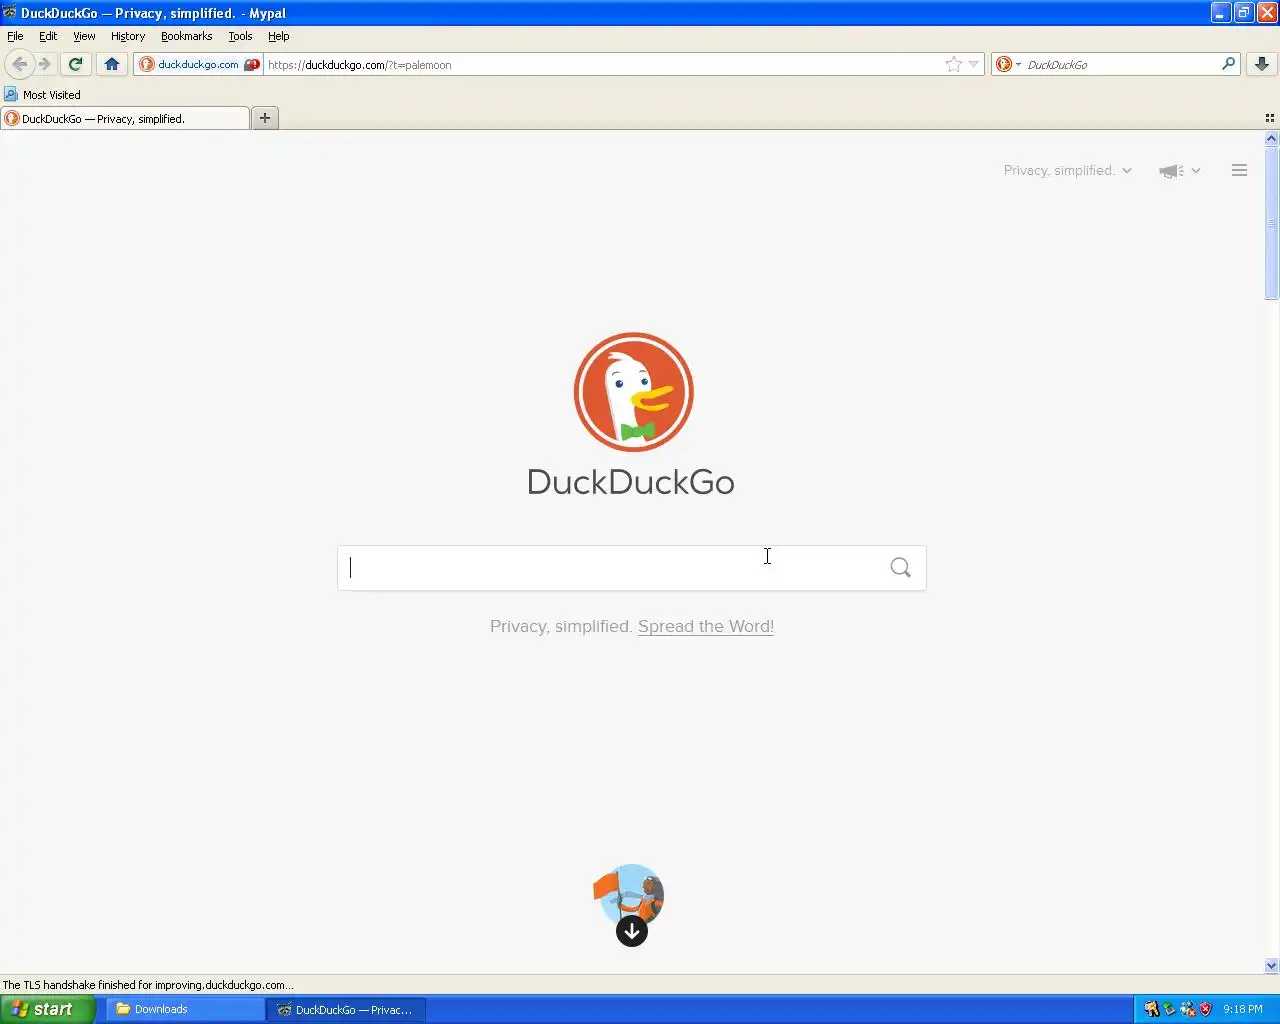The height and width of the screenshot is (1024, 1280).
Task: Open the Downloads arrow toolbar button
Action: click(x=1262, y=64)
